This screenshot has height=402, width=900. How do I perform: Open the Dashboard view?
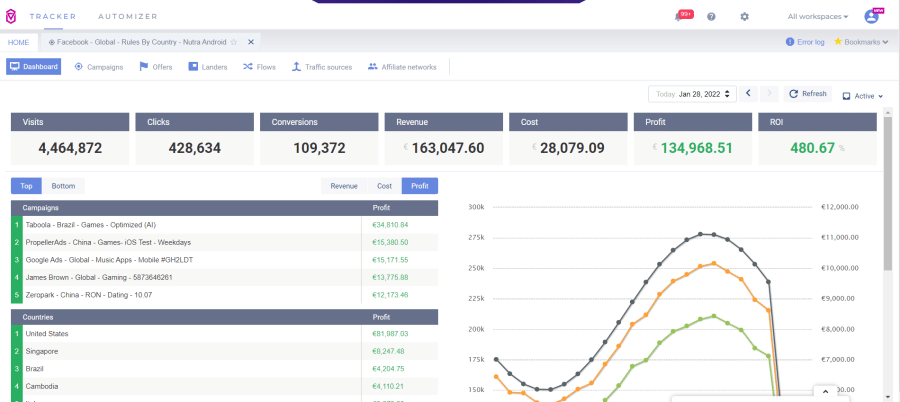click(x=34, y=67)
